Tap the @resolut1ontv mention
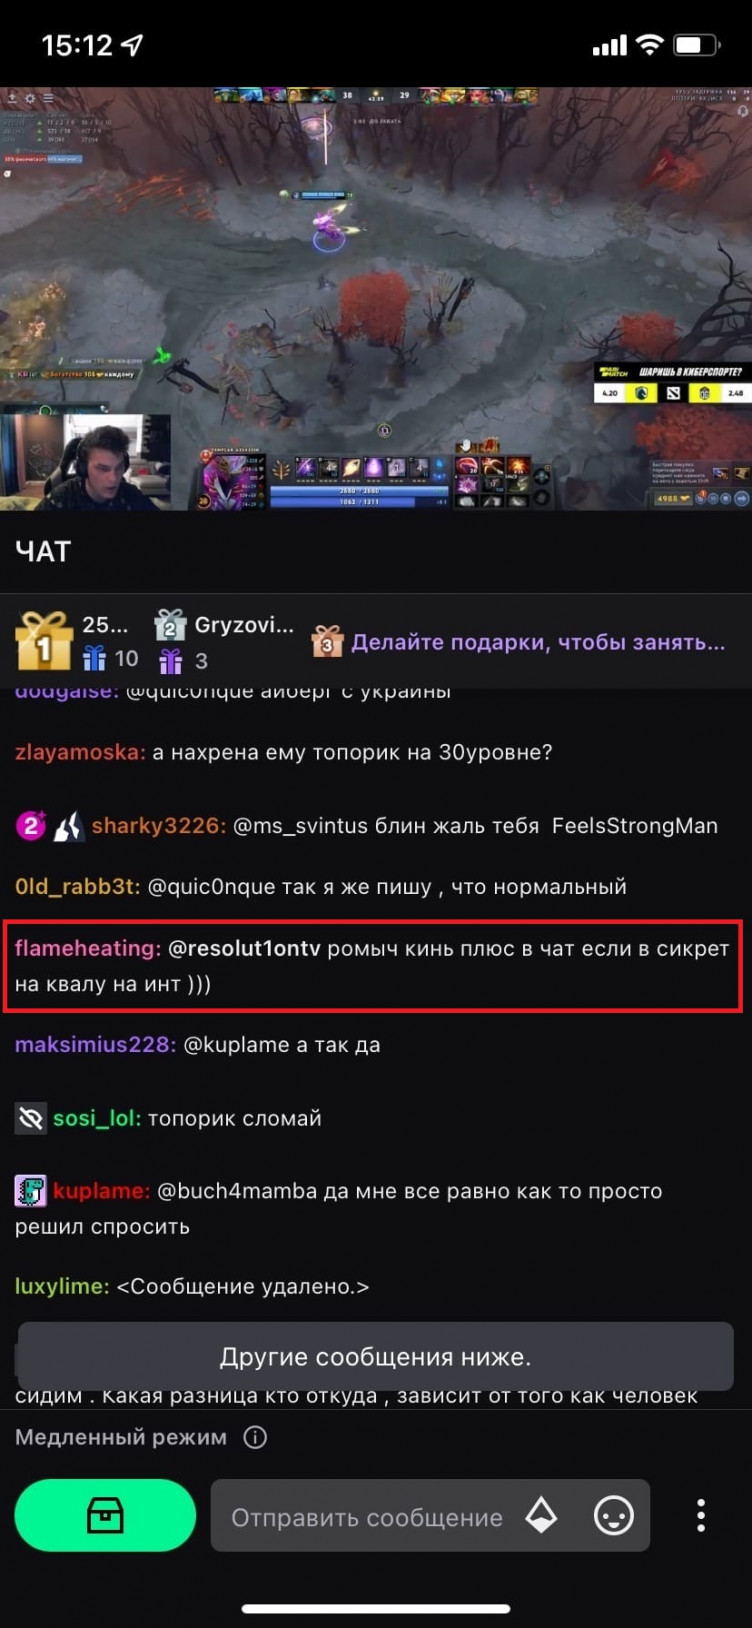The height and width of the screenshot is (1628, 752). [244, 948]
